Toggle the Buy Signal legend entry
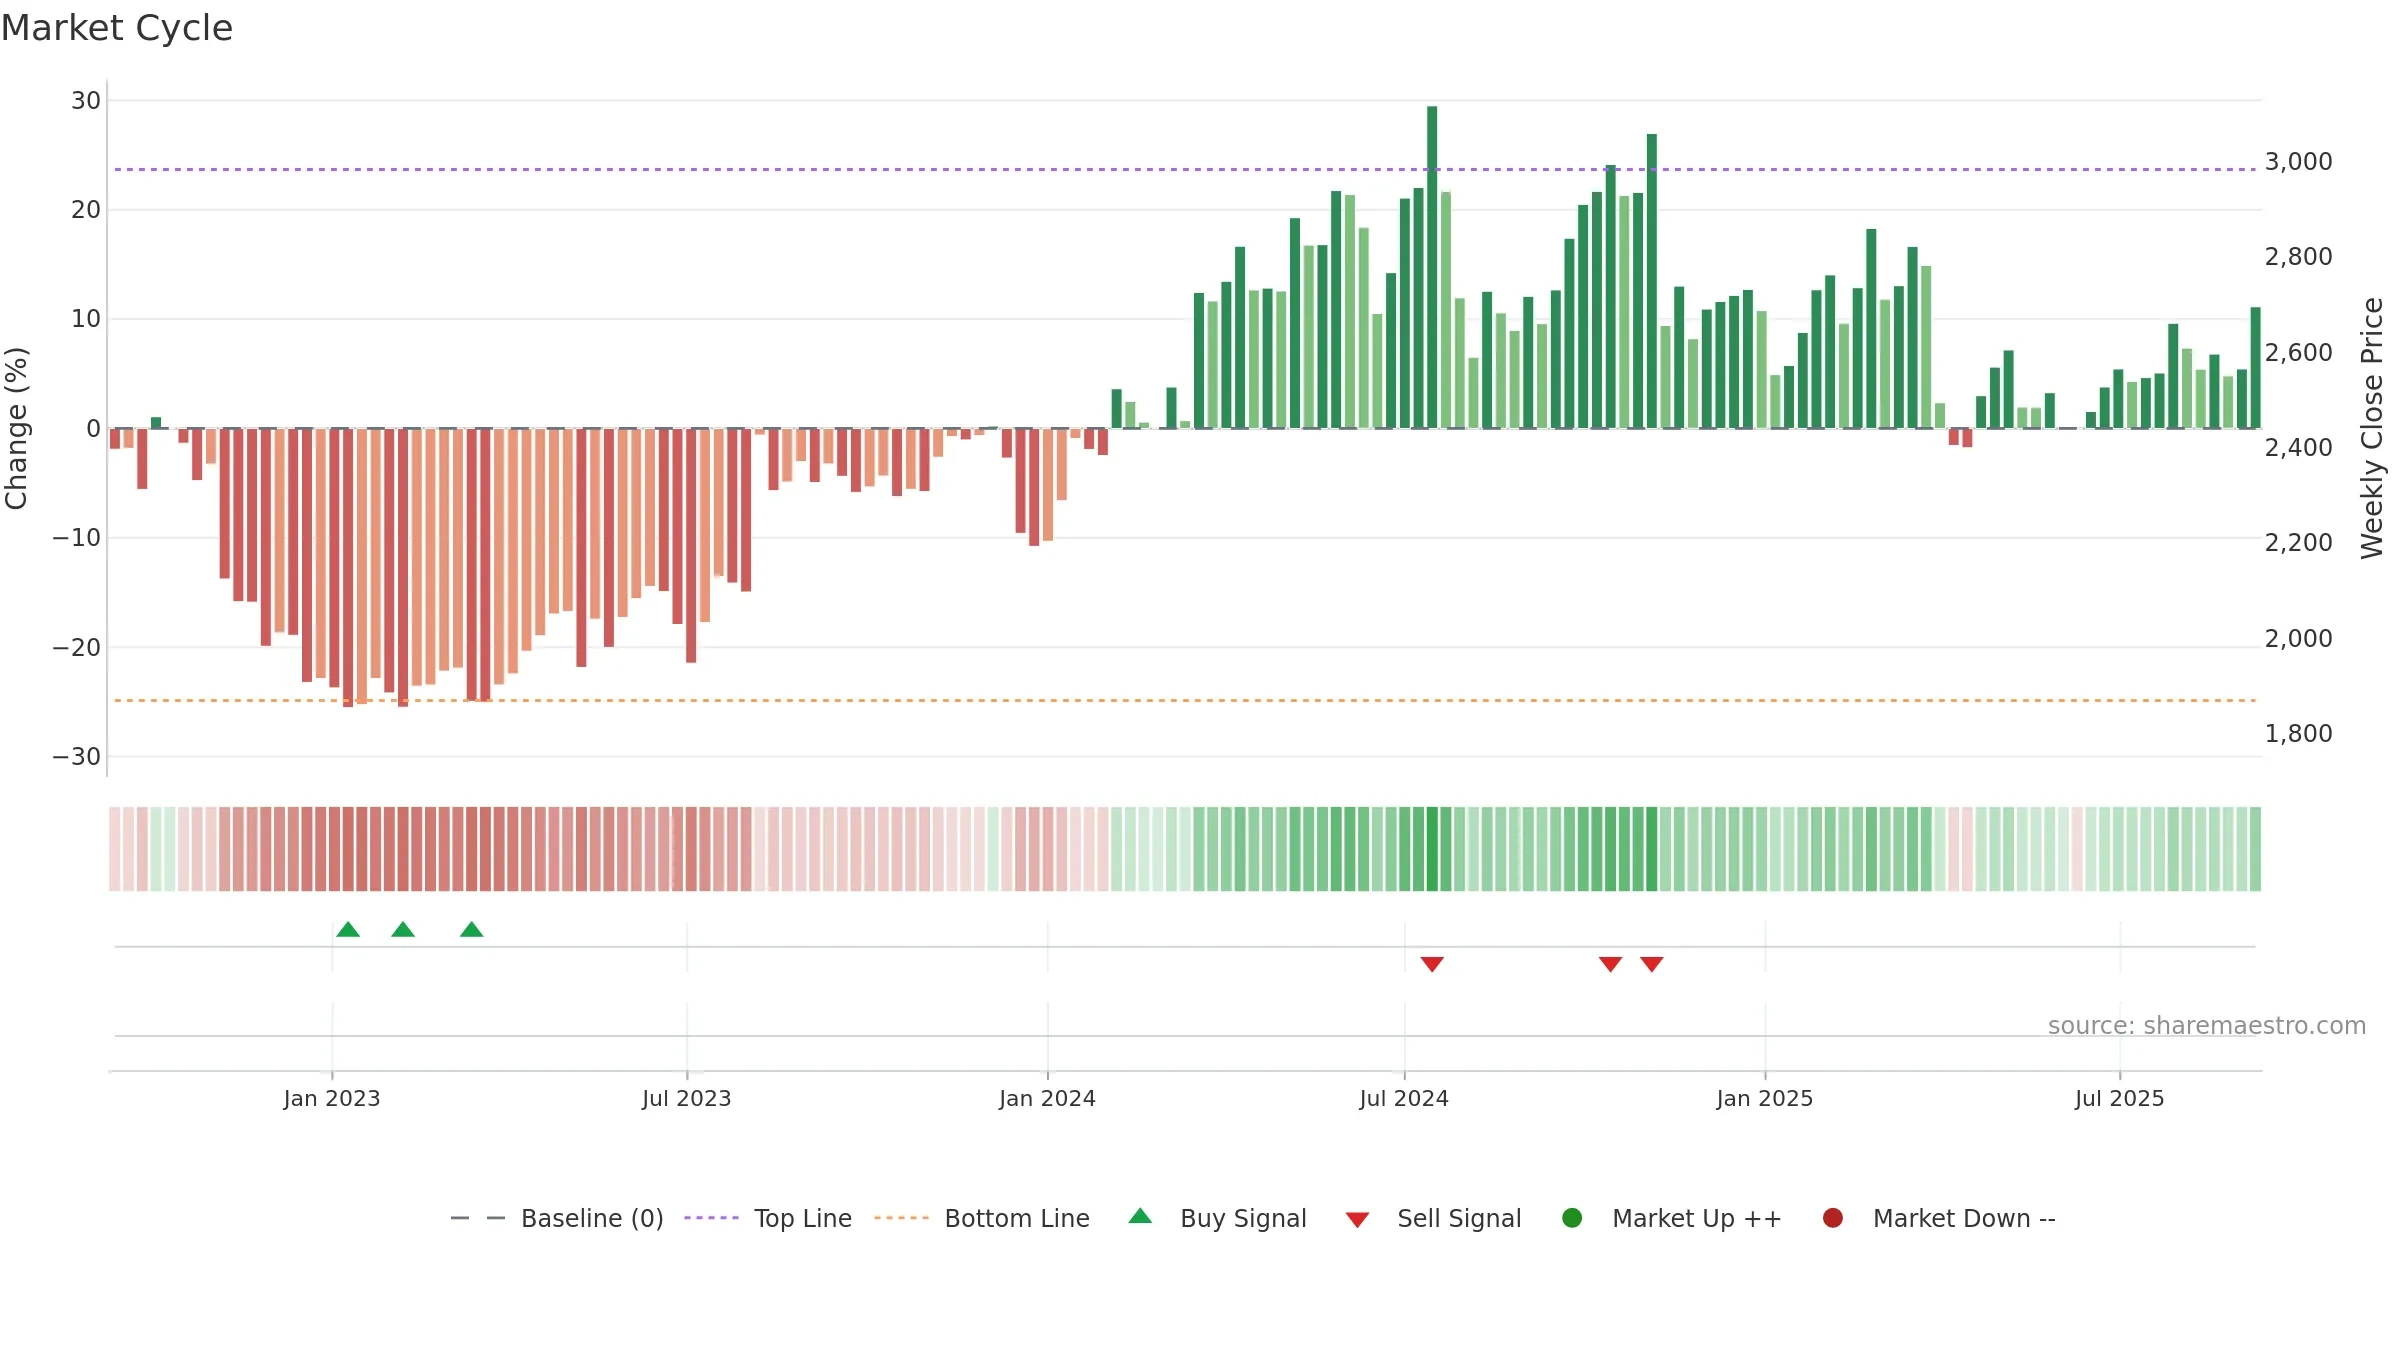Screen dimensions: 2400x1350 (1217, 1218)
